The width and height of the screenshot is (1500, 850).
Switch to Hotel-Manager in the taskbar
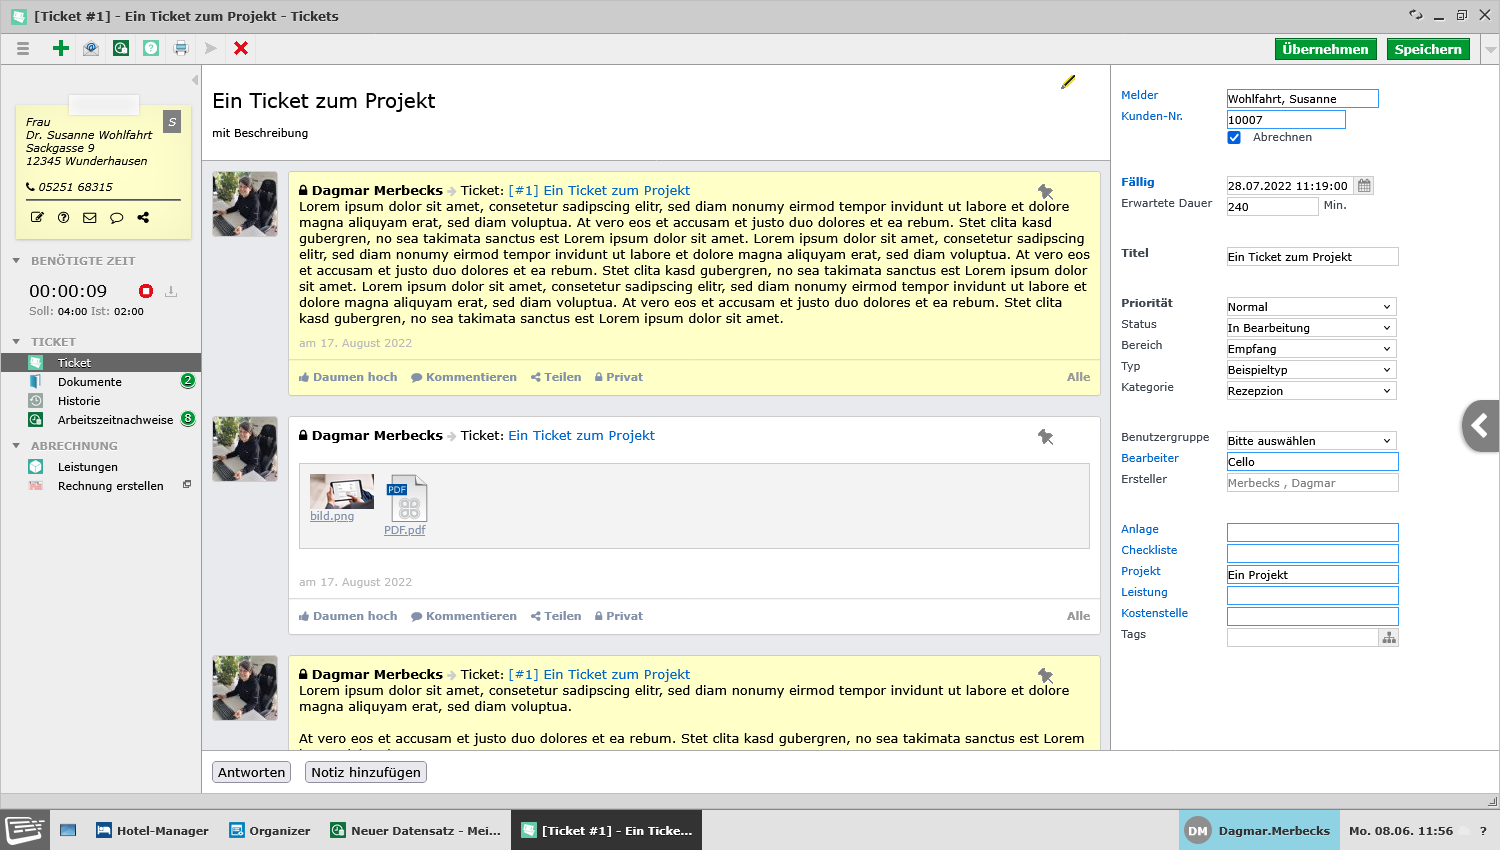click(x=152, y=831)
